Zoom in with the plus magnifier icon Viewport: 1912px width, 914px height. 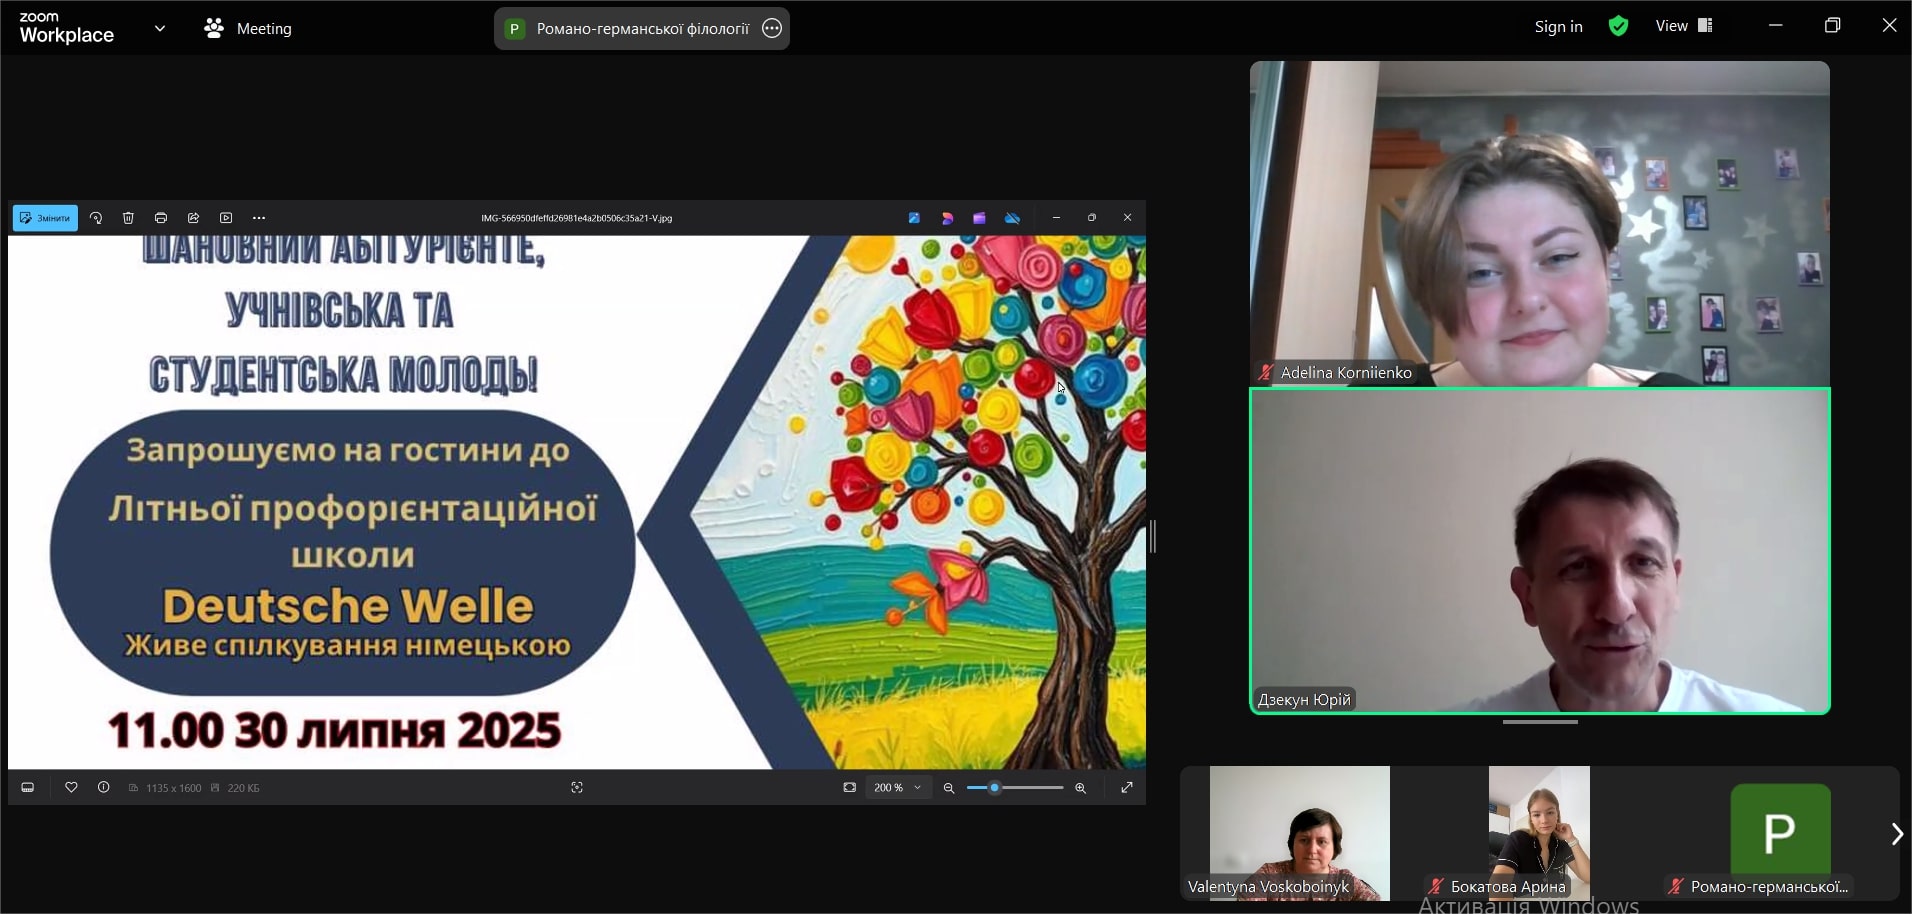[1080, 788]
